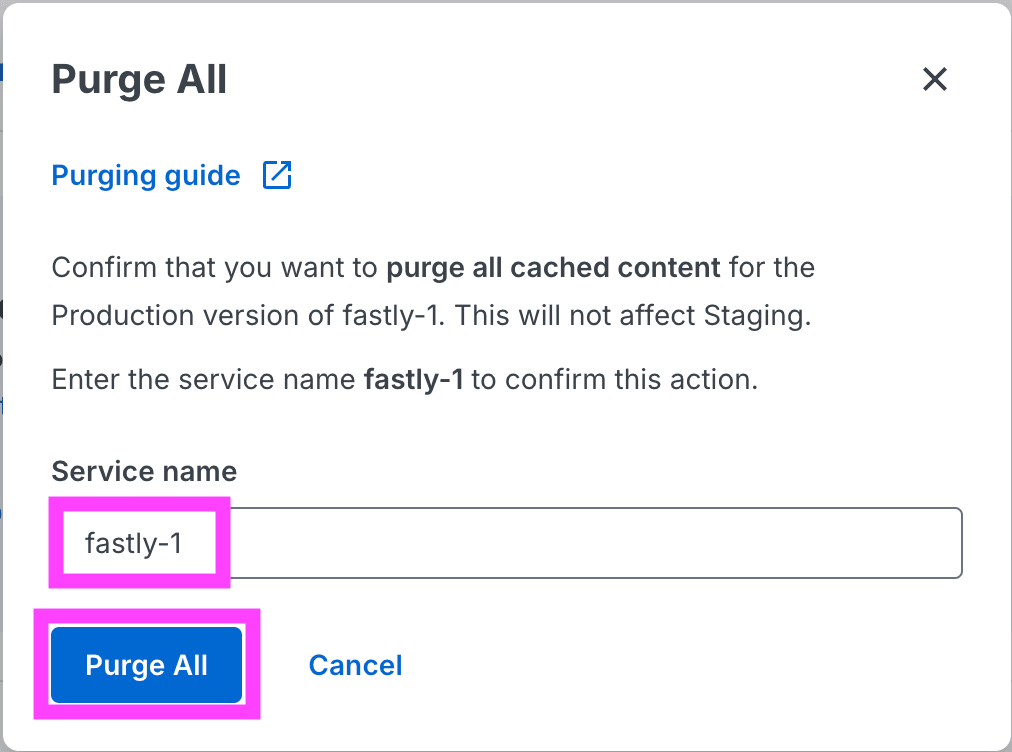Viewport: 1012px width, 752px height.
Task: Click the word 'All' on the Purge button
Action: pyautogui.click(x=190, y=665)
